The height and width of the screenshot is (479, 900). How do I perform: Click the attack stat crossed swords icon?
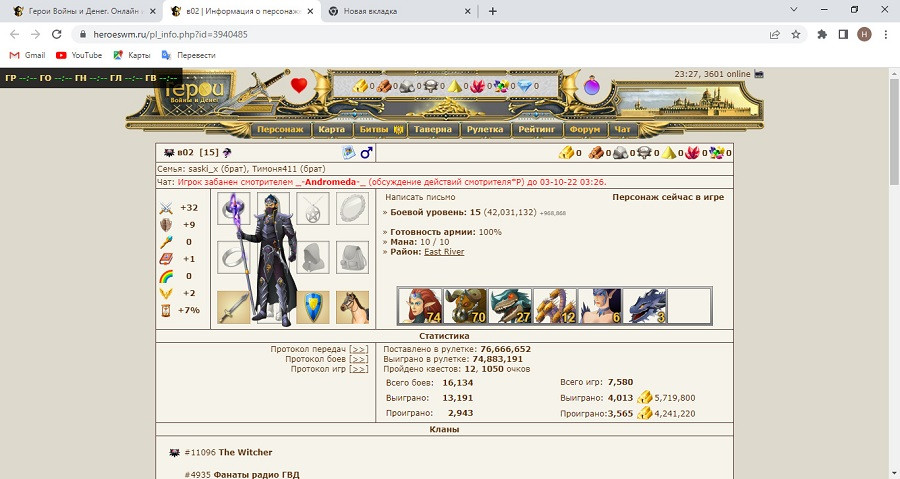(166, 208)
